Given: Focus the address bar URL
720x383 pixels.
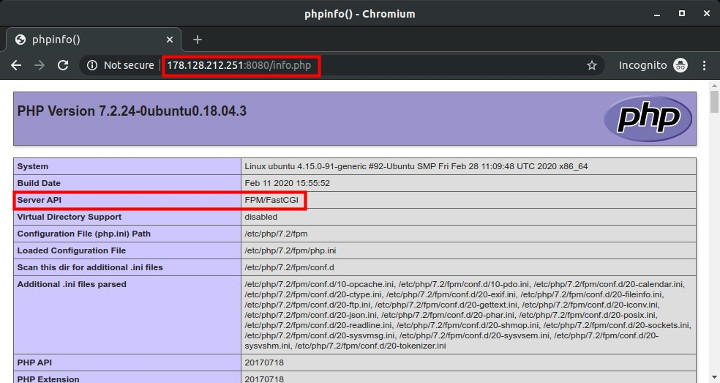Looking at the screenshot, I should pyautogui.click(x=239, y=65).
